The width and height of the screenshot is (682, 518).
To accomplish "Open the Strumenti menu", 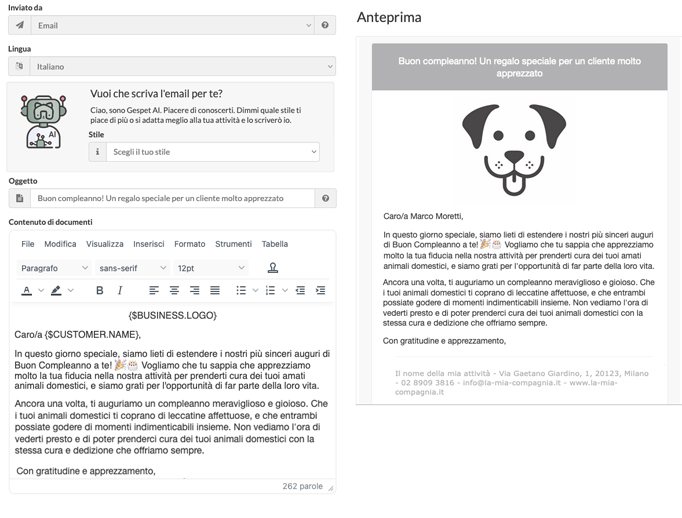I will tap(234, 244).
